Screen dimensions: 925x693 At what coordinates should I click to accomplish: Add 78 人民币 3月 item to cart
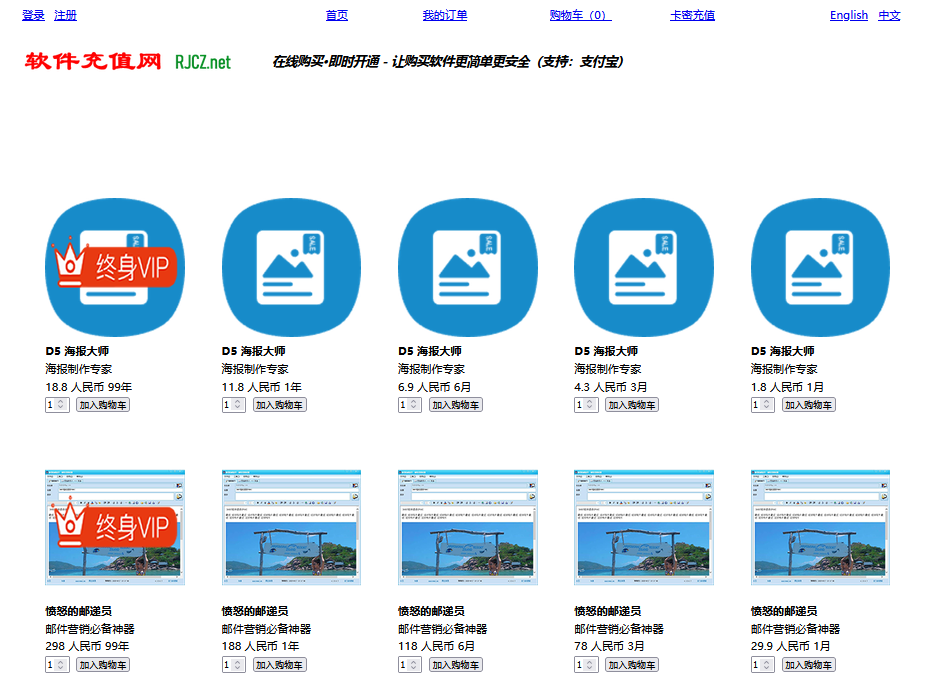click(x=632, y=665)
